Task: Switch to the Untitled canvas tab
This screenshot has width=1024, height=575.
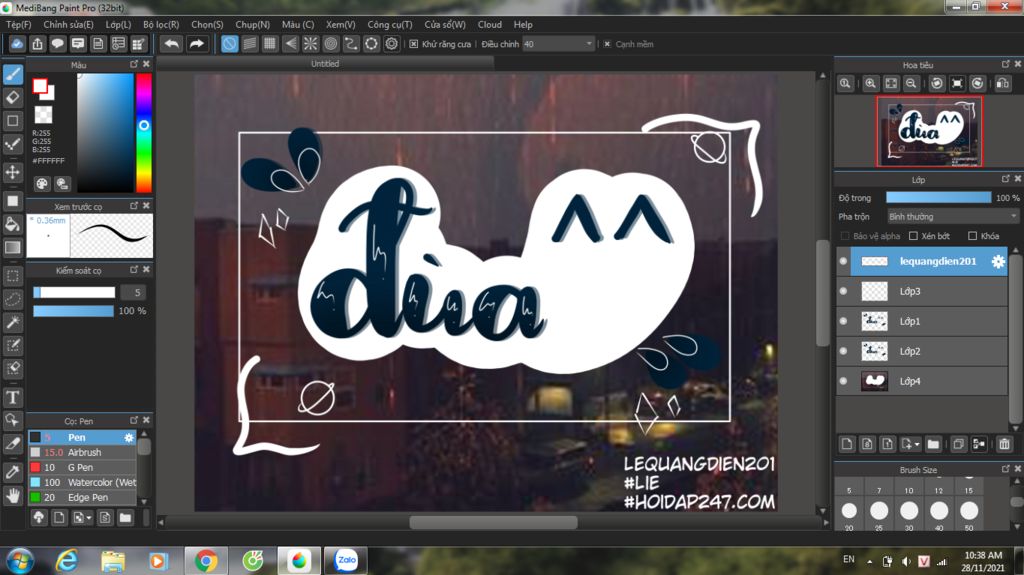Action: [325, 63]
